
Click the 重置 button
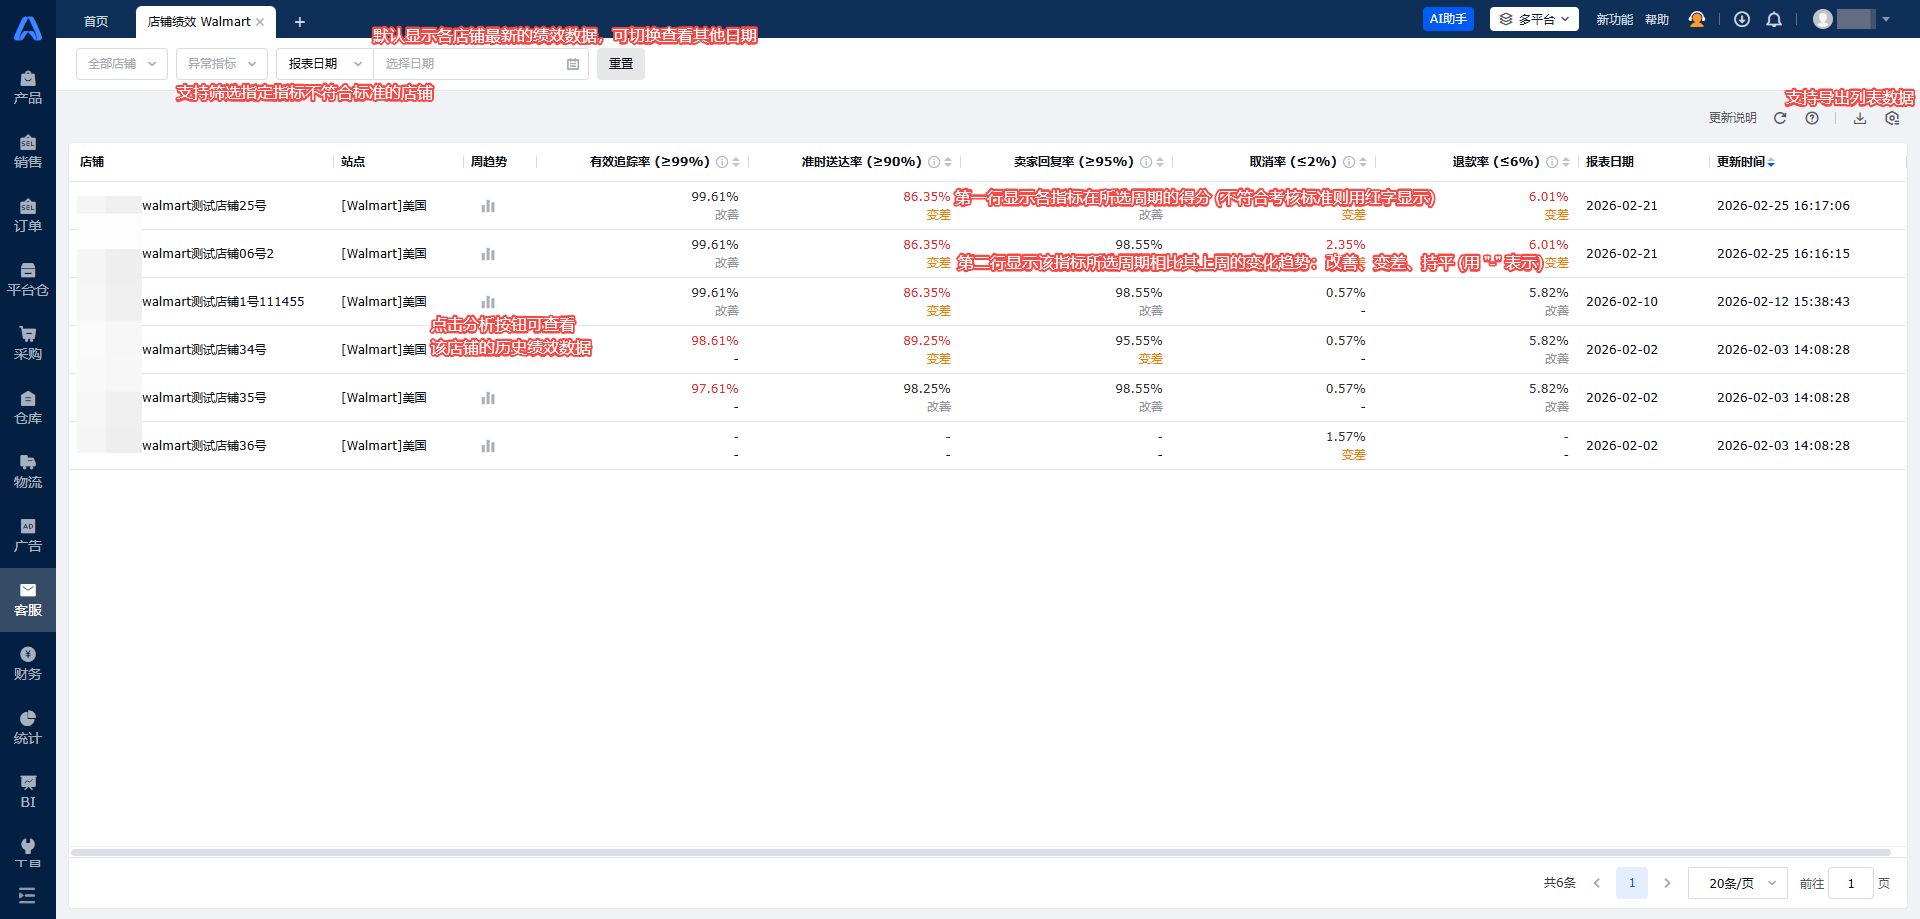coord(621,64)
